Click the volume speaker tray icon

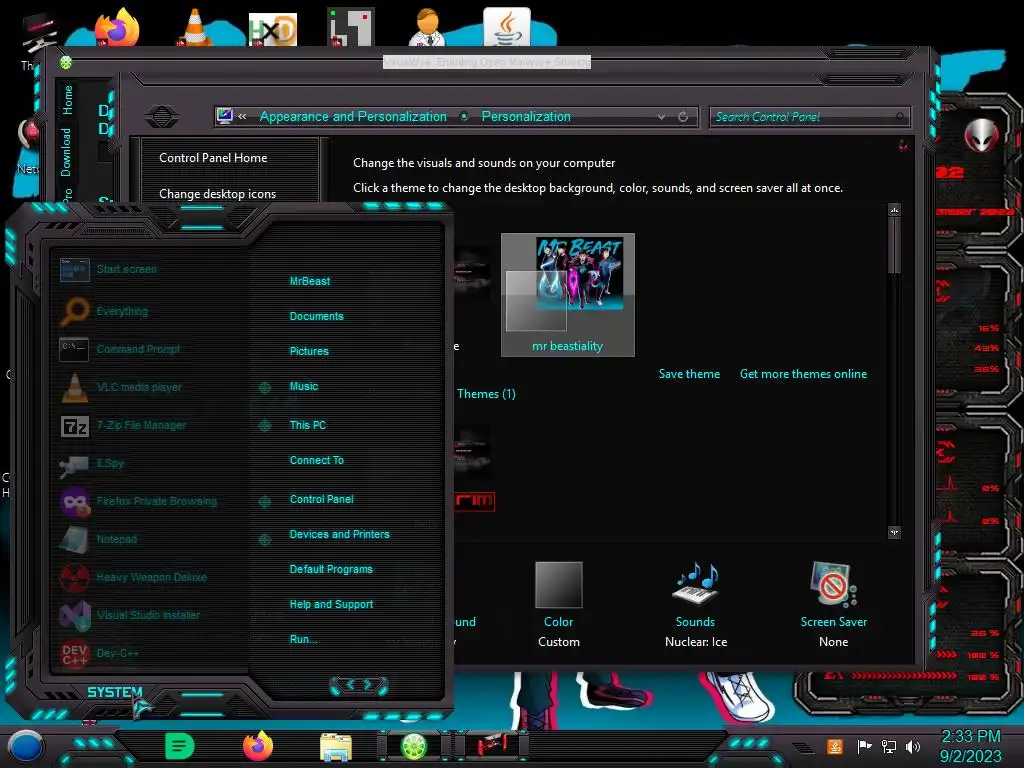913,746
